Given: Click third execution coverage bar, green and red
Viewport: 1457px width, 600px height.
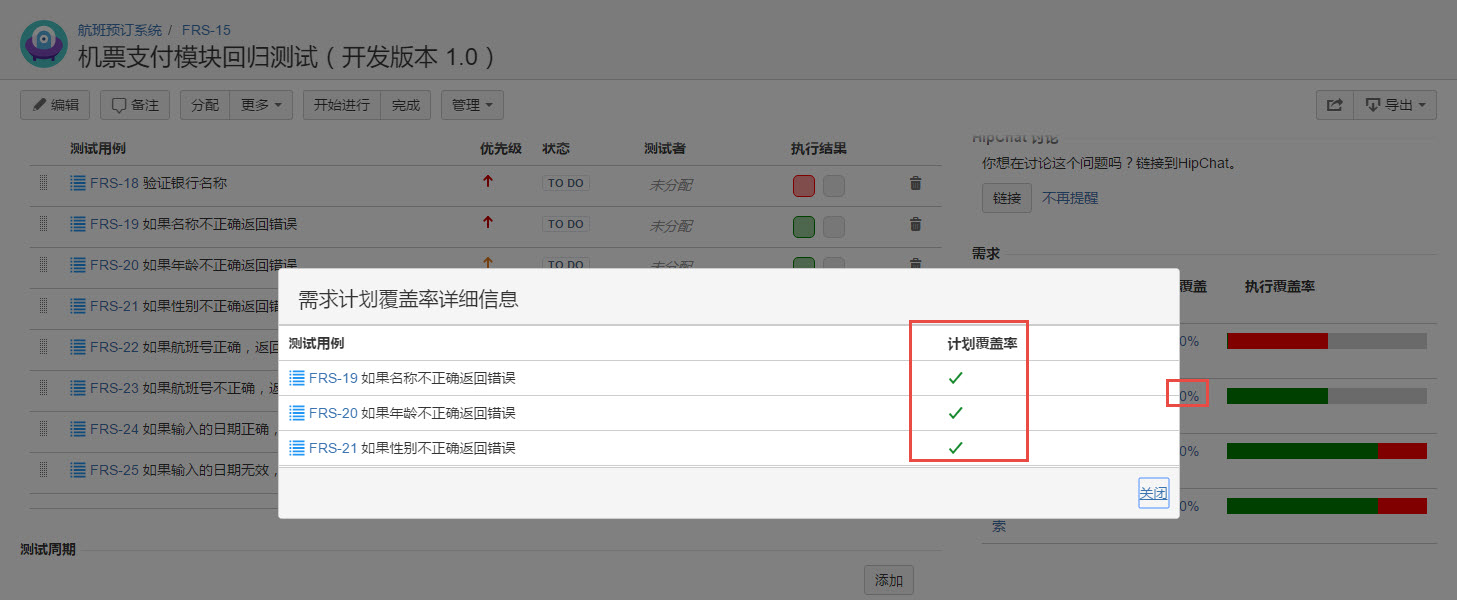Looking at the screenshot, I should pos(1327,451).
